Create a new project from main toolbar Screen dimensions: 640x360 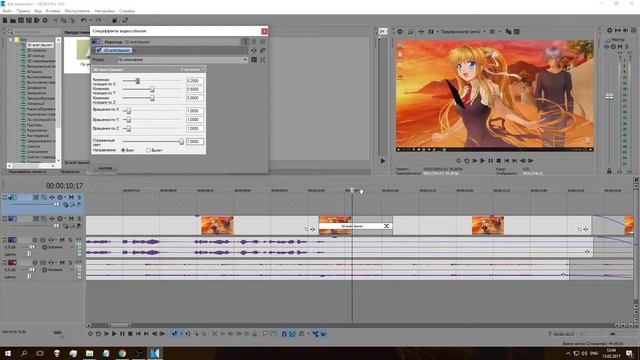point(5,20)
